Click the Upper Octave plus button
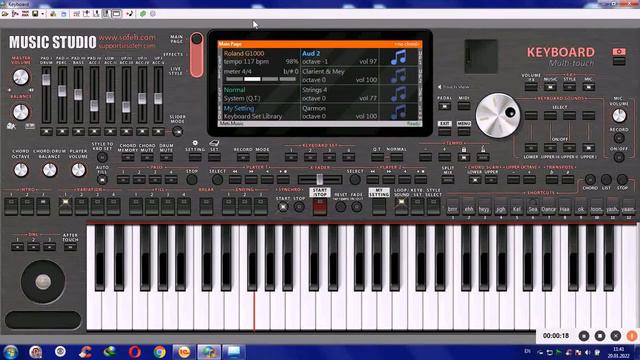The height and width of the screenshot is (360, 640). click(x=529, y=180)
